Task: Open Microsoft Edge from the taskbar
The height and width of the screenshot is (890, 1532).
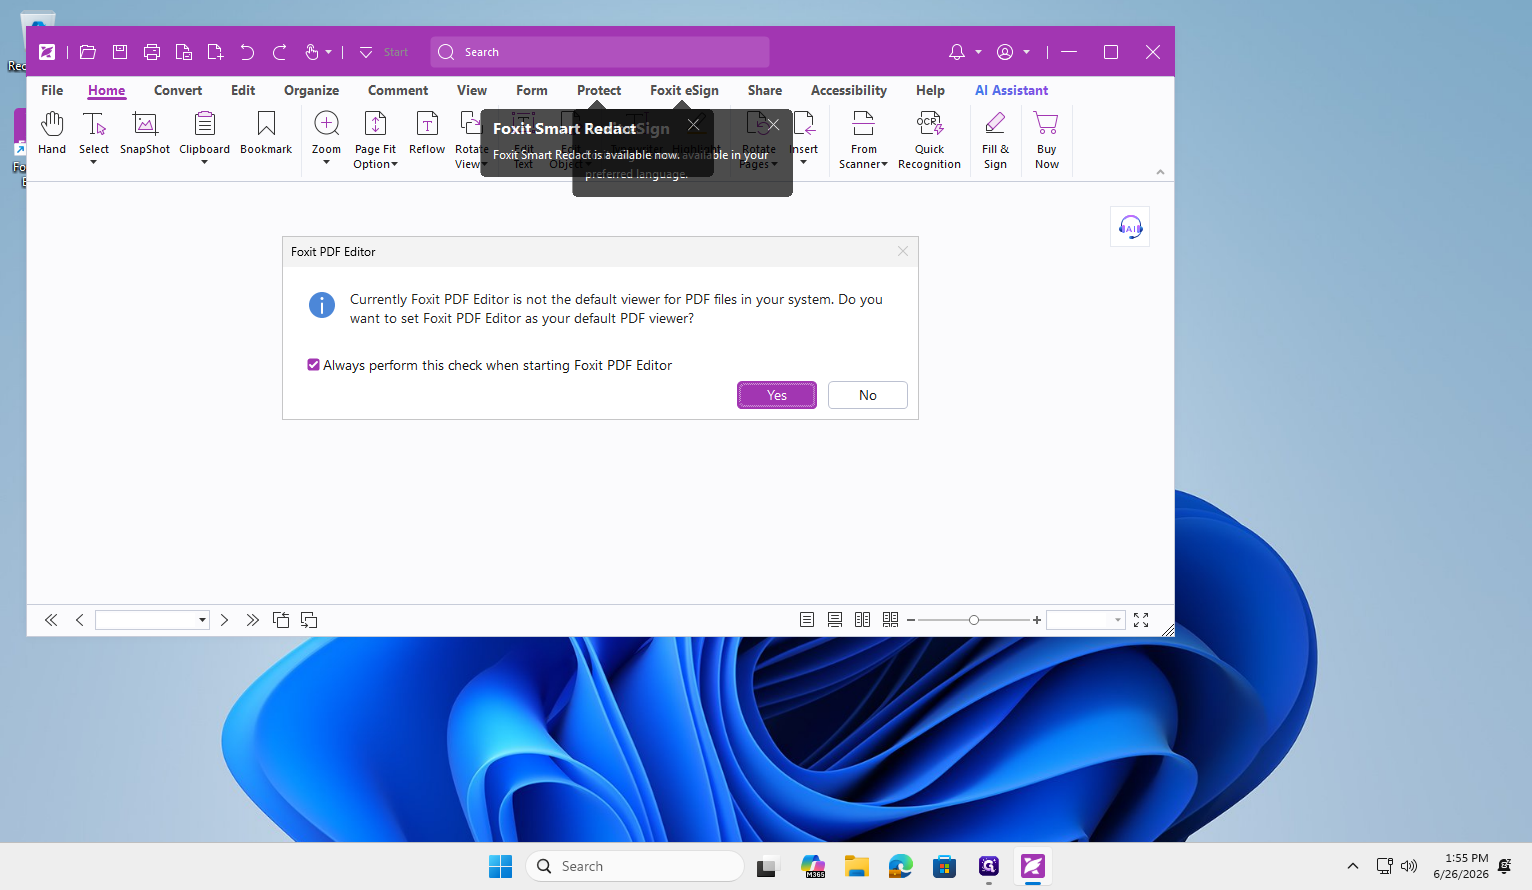Action: point(901,866)
